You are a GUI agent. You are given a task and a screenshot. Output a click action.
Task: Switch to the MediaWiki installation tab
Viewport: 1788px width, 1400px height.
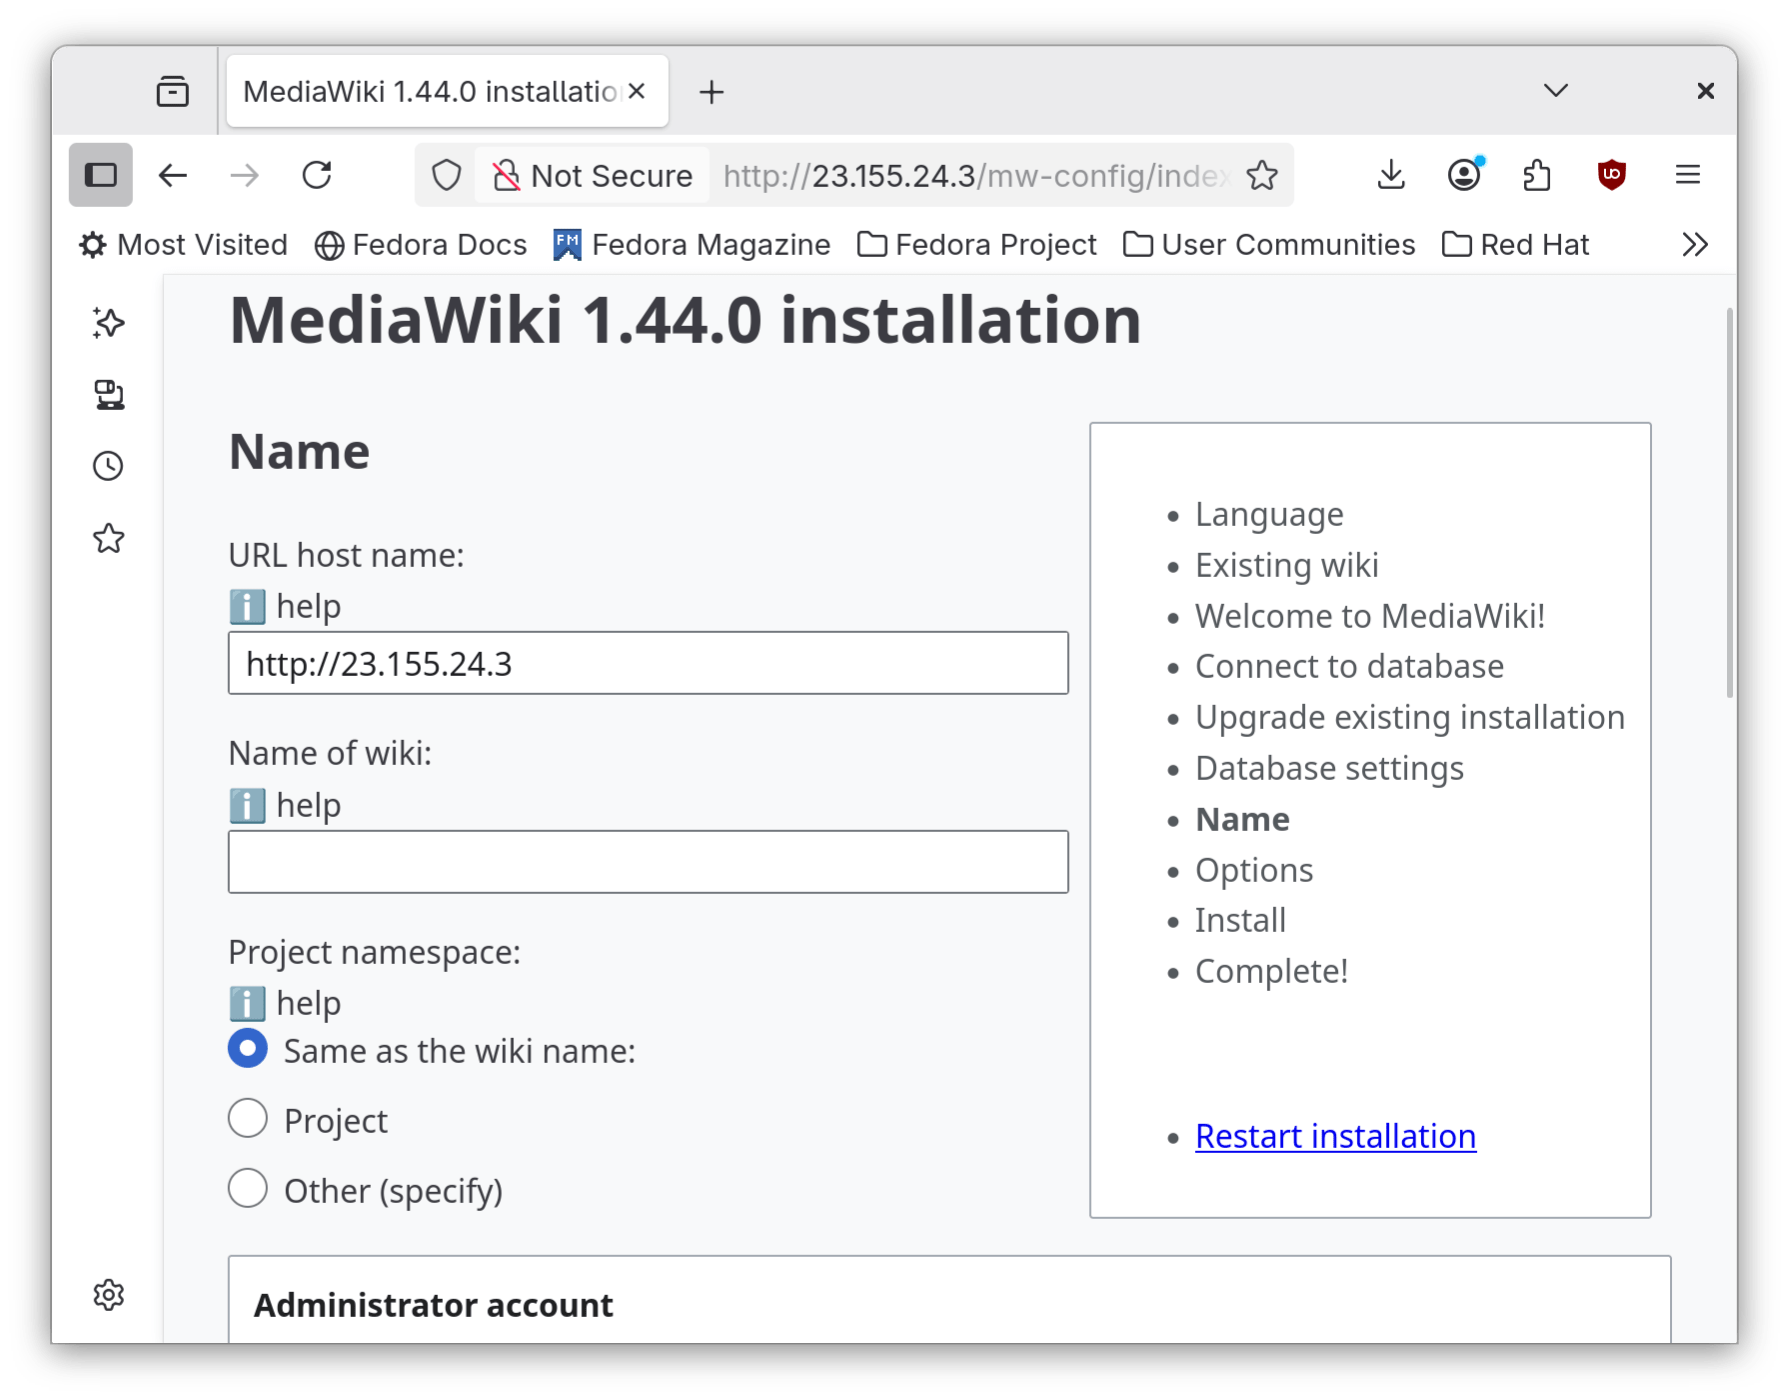point(428,90)
